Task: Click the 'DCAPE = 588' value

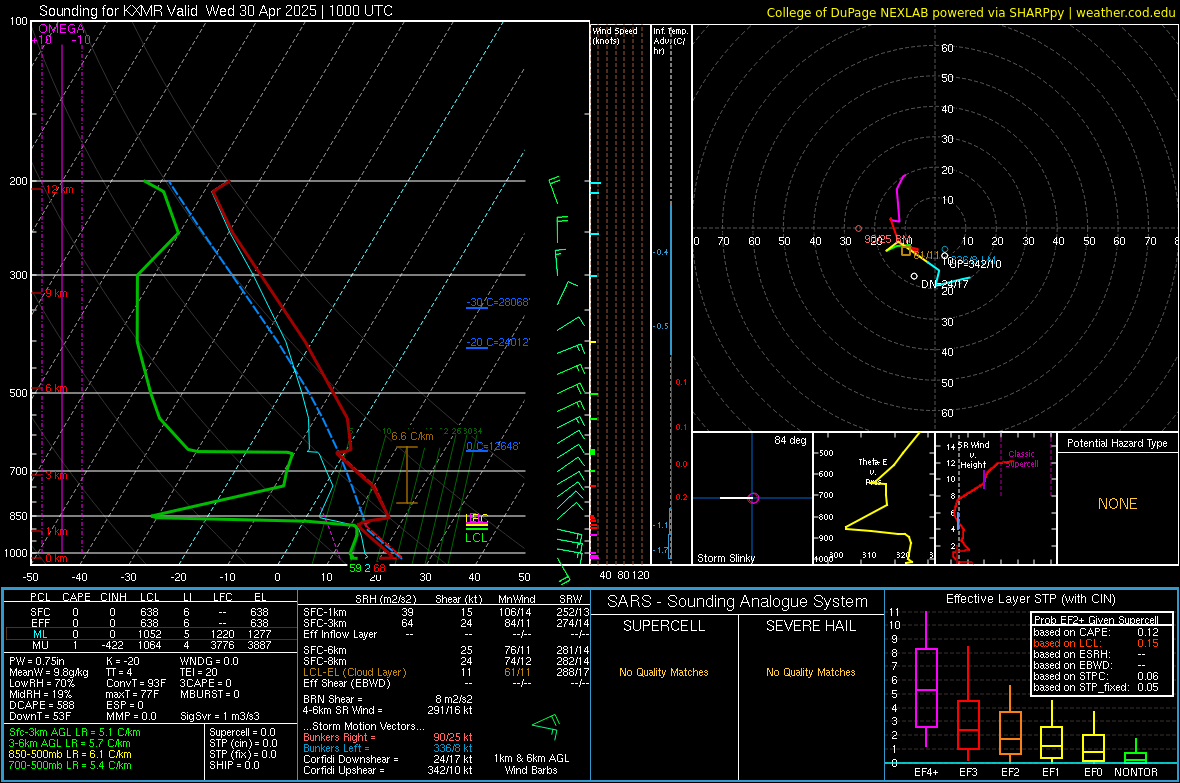Action: [41, 705]
